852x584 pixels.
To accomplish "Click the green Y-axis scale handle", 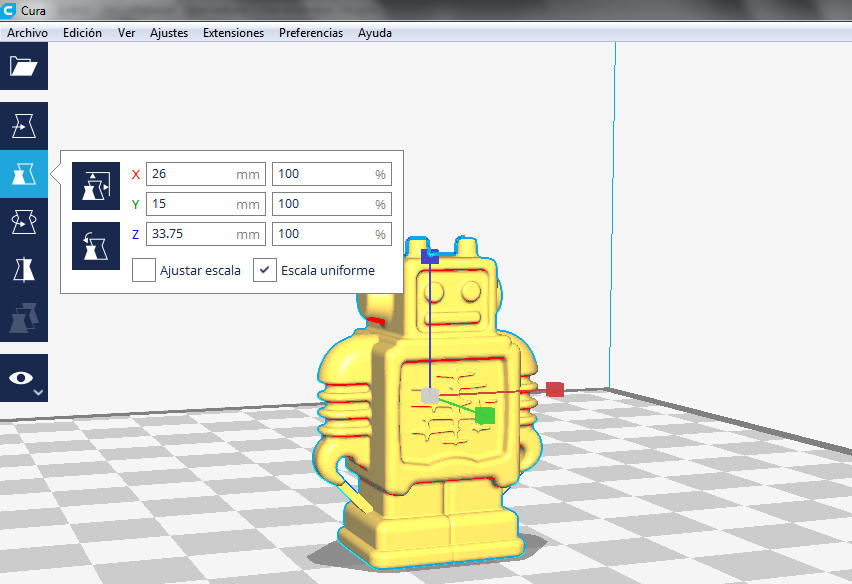I will [485, 415].
